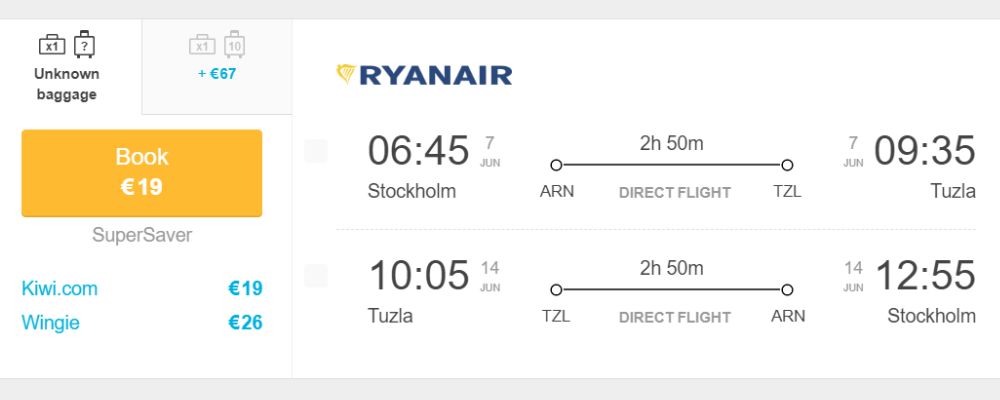Screen dimensions: 1000x400
Task: Click the 10 kg suitcase icon
Action: tap(235, 45)
